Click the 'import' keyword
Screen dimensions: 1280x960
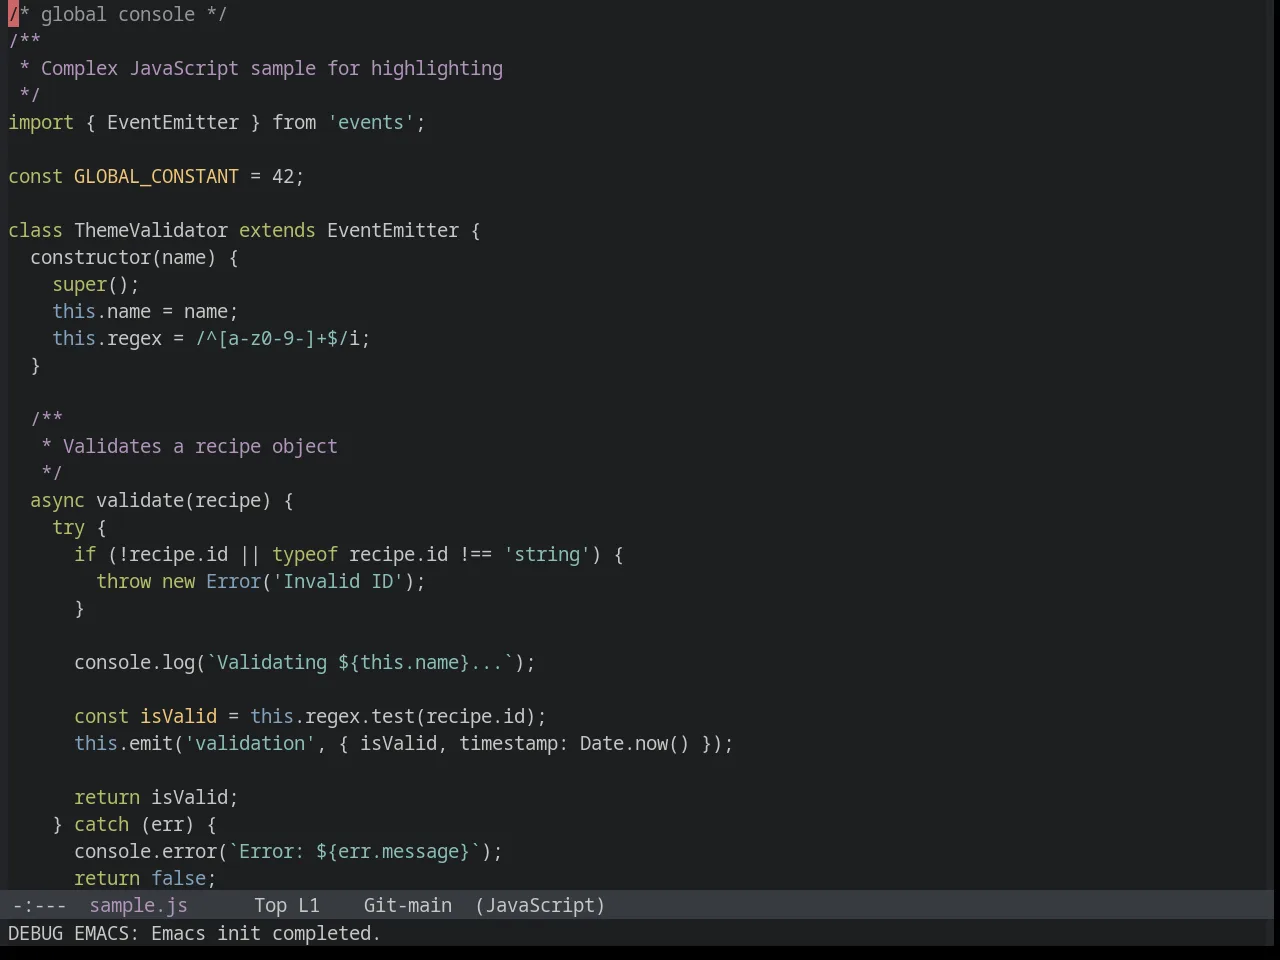pos(41,122)
